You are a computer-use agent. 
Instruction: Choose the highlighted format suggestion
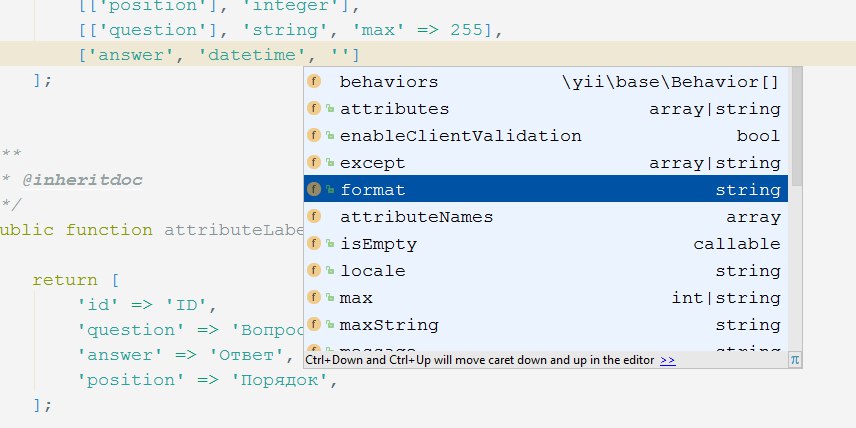click(546, 189)
